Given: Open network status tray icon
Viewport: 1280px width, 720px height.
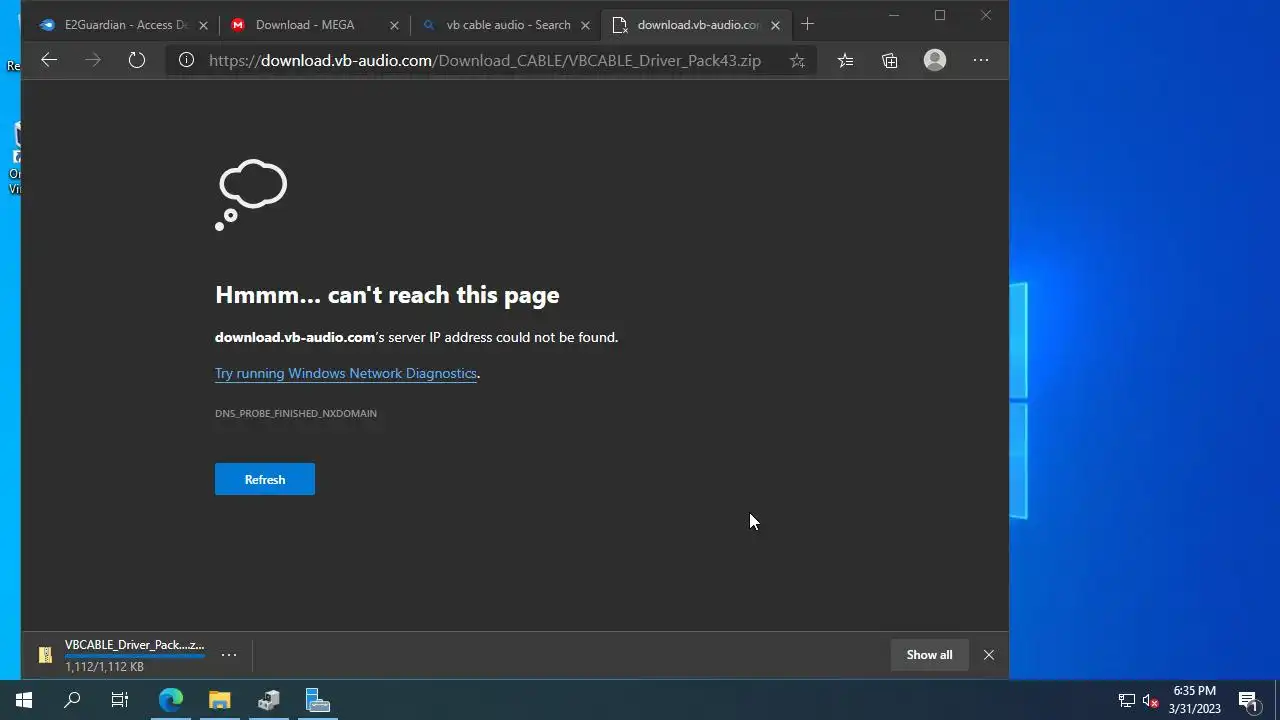Looking at the screenshot, I should (x=1127, y=700).
